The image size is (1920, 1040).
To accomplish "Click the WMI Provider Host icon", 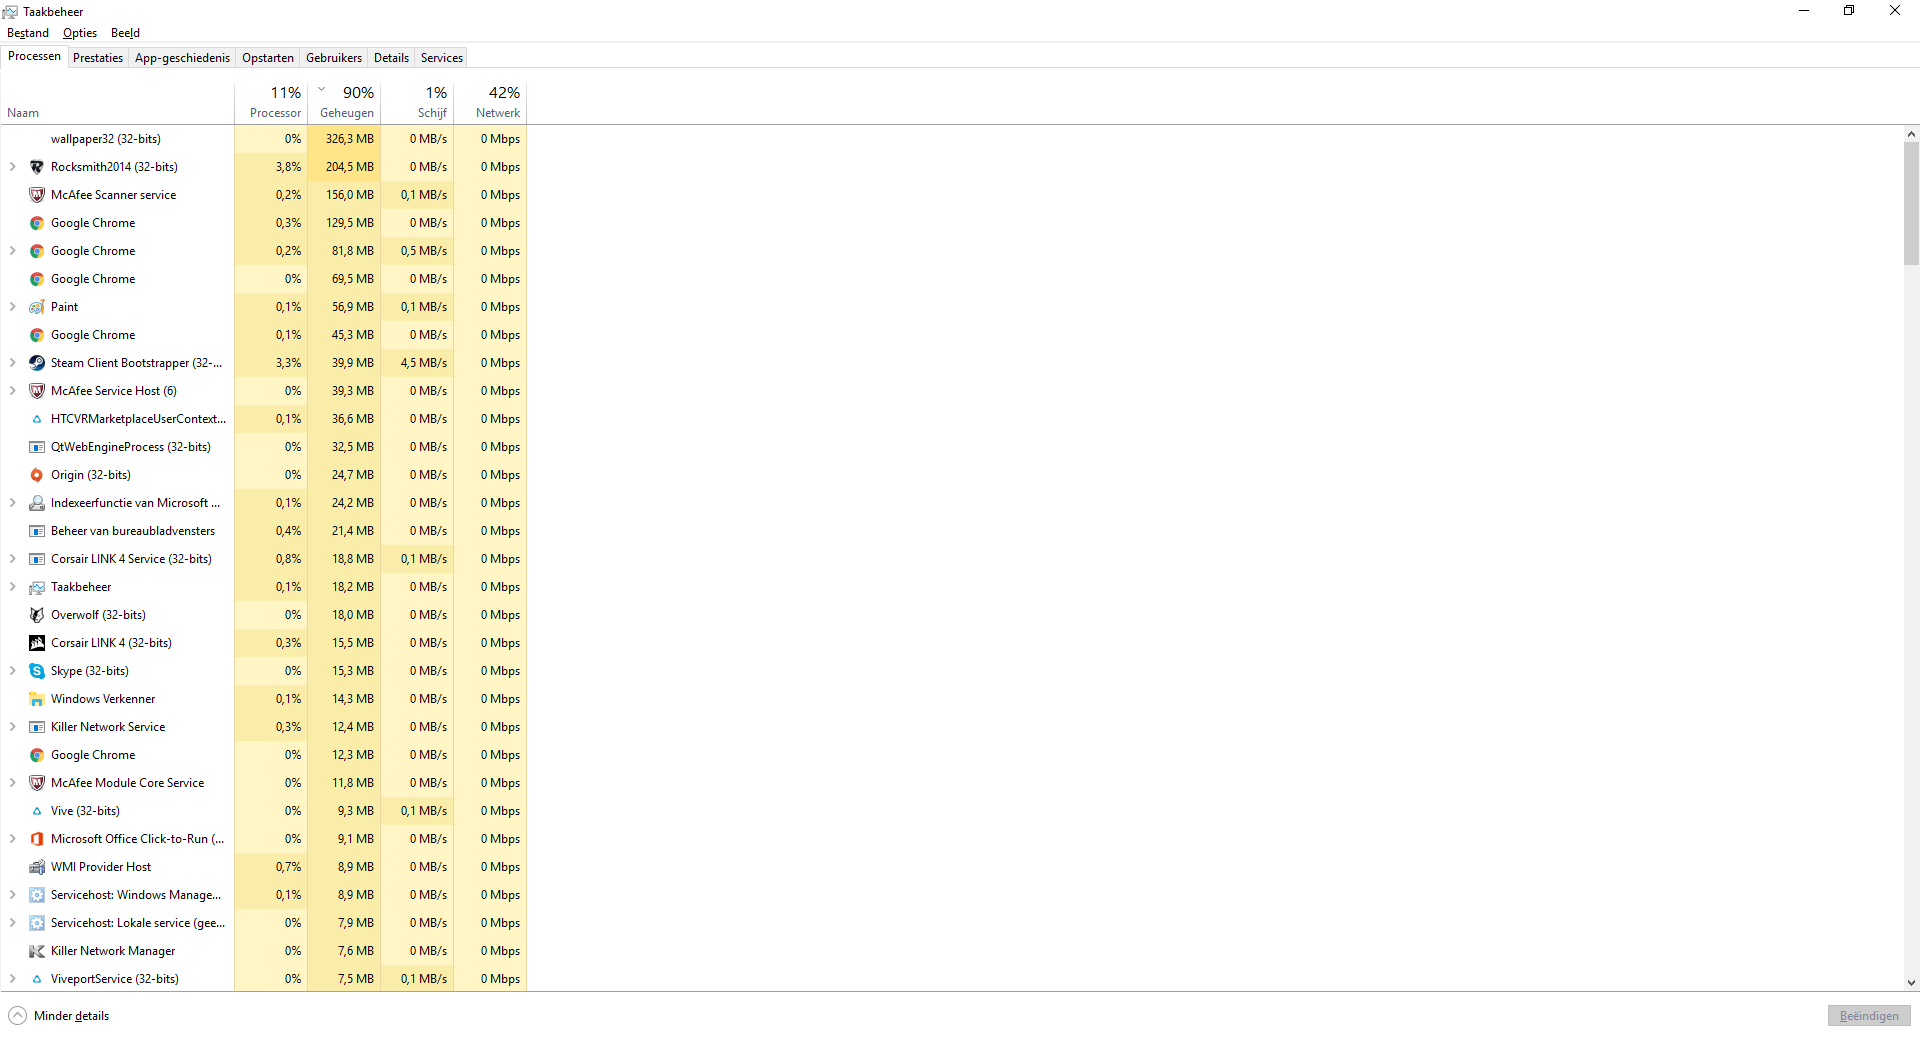I will pos(37,867).
